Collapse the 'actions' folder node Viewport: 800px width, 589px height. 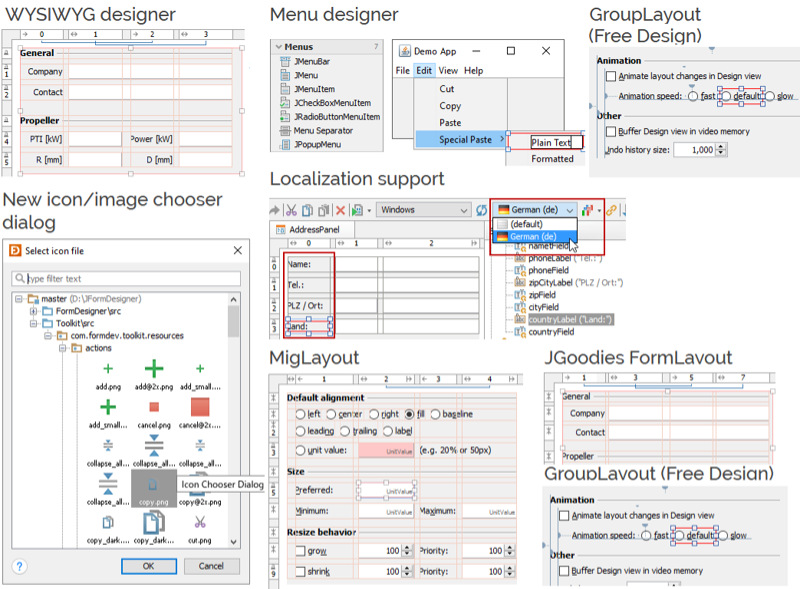(62, 348)
